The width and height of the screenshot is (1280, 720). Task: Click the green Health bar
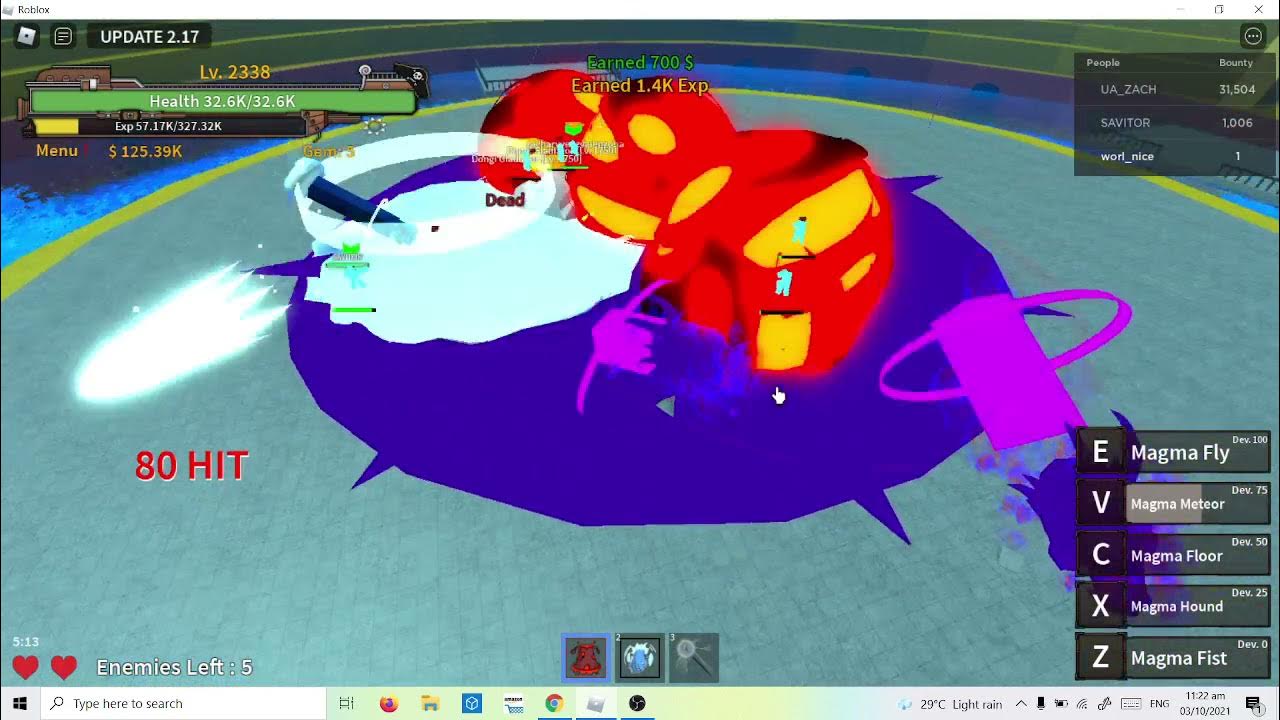tap(223, 101)
